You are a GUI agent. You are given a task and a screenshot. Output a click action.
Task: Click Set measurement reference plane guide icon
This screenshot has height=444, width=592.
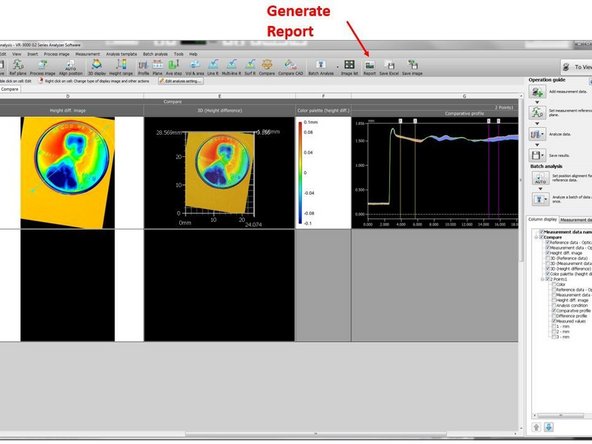click(x=536, y=113)
